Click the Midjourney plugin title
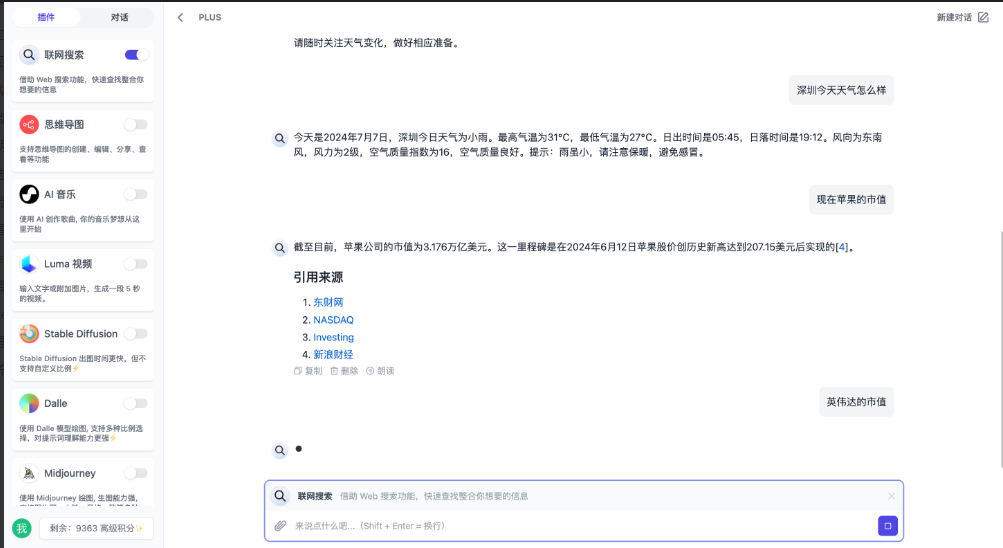Image resolution: width=1003 pixels, height=548 pixels. pyautogui.click(x=70, y=473)
